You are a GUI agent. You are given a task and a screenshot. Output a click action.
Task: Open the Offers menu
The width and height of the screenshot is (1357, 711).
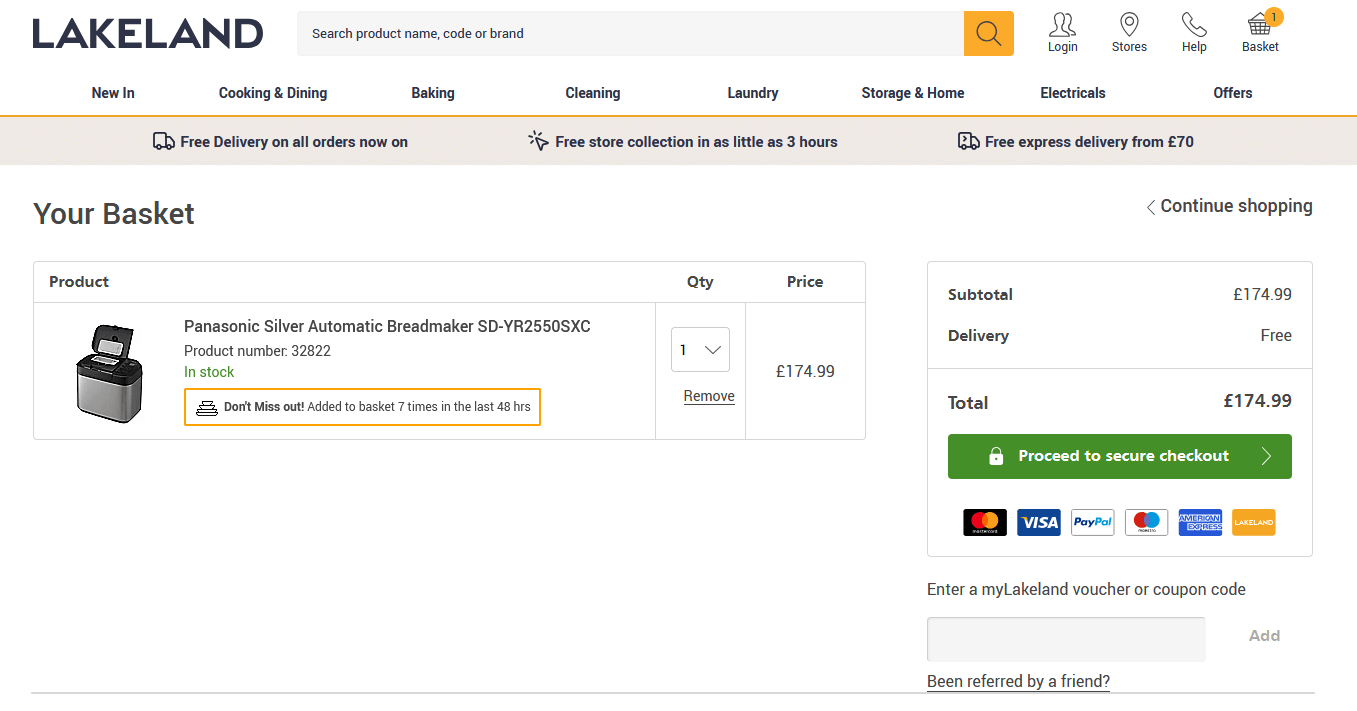point(1233,93)
